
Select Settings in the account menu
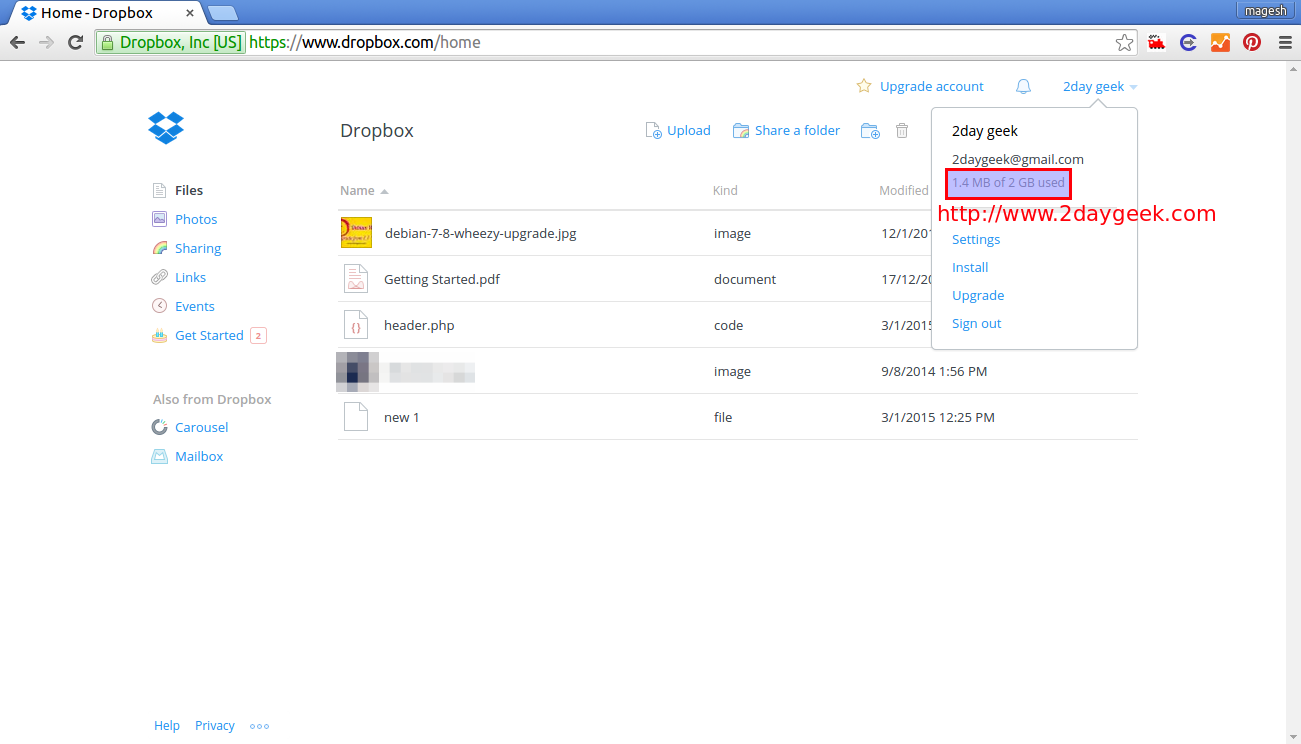click(976, 239)
